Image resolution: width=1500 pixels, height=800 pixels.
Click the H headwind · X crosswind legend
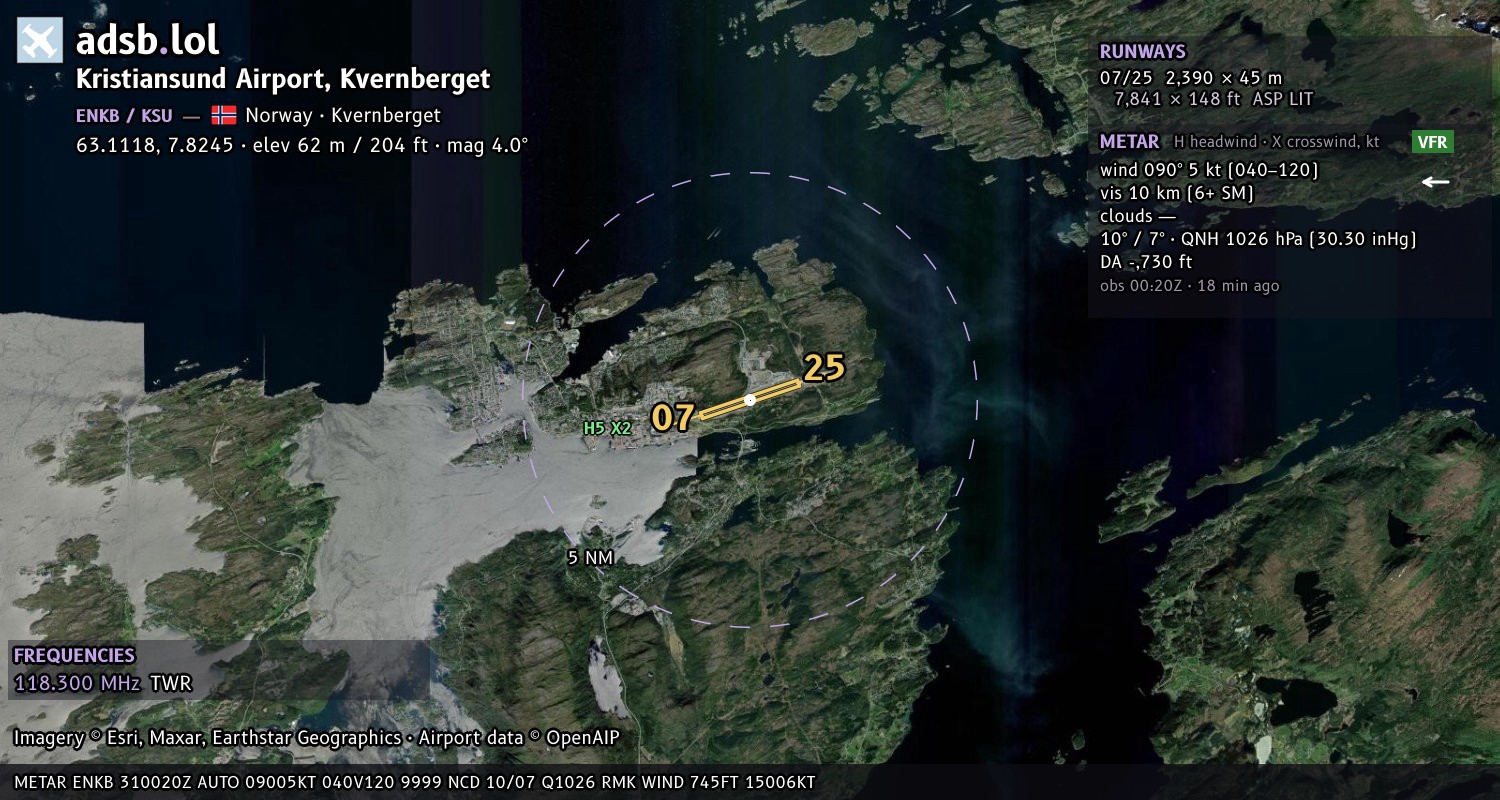(1276, 142)
